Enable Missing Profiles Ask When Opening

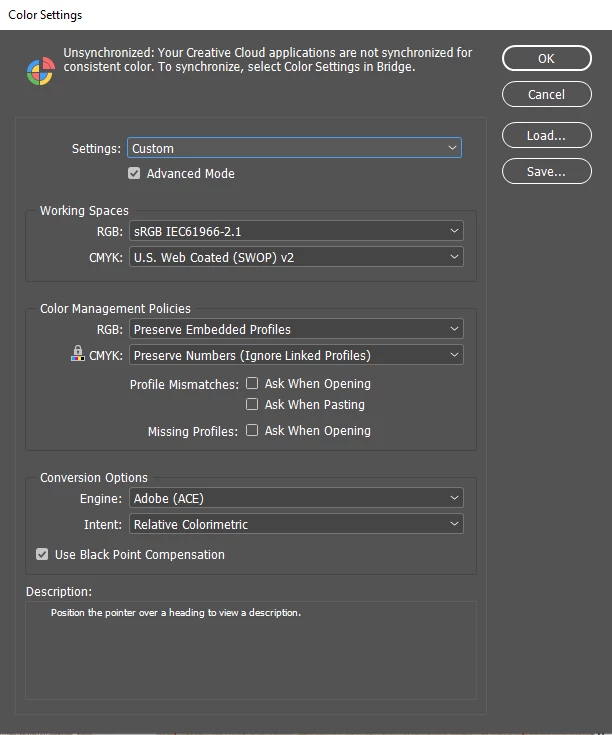(252, 430)
